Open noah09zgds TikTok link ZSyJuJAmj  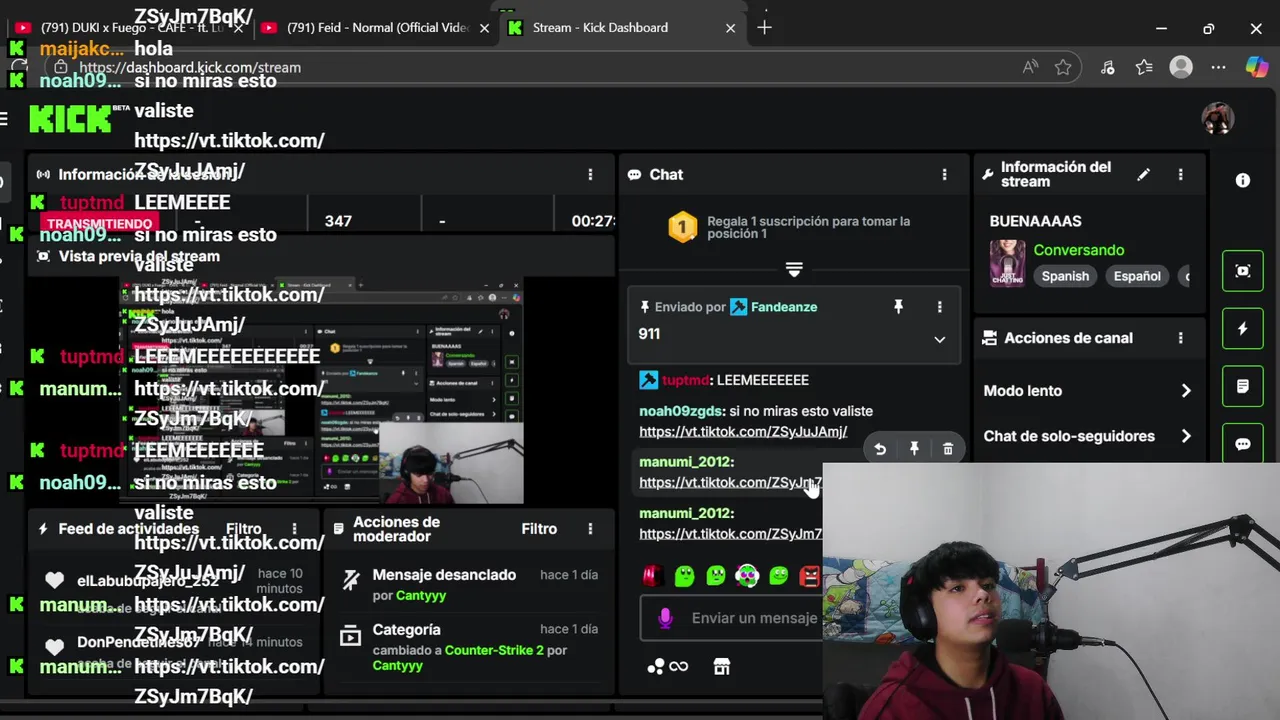pos(743,432)
